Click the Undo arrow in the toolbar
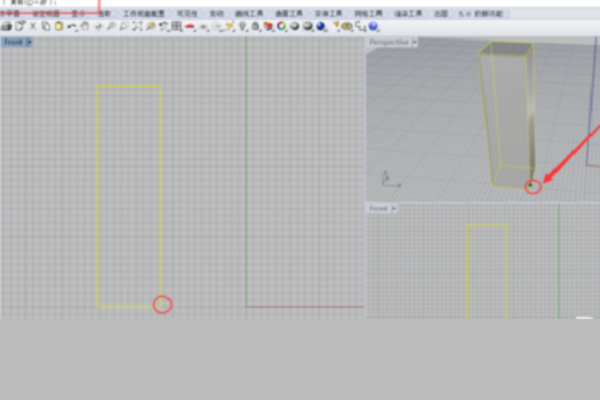600x400 pixels. tap(72, 26)
